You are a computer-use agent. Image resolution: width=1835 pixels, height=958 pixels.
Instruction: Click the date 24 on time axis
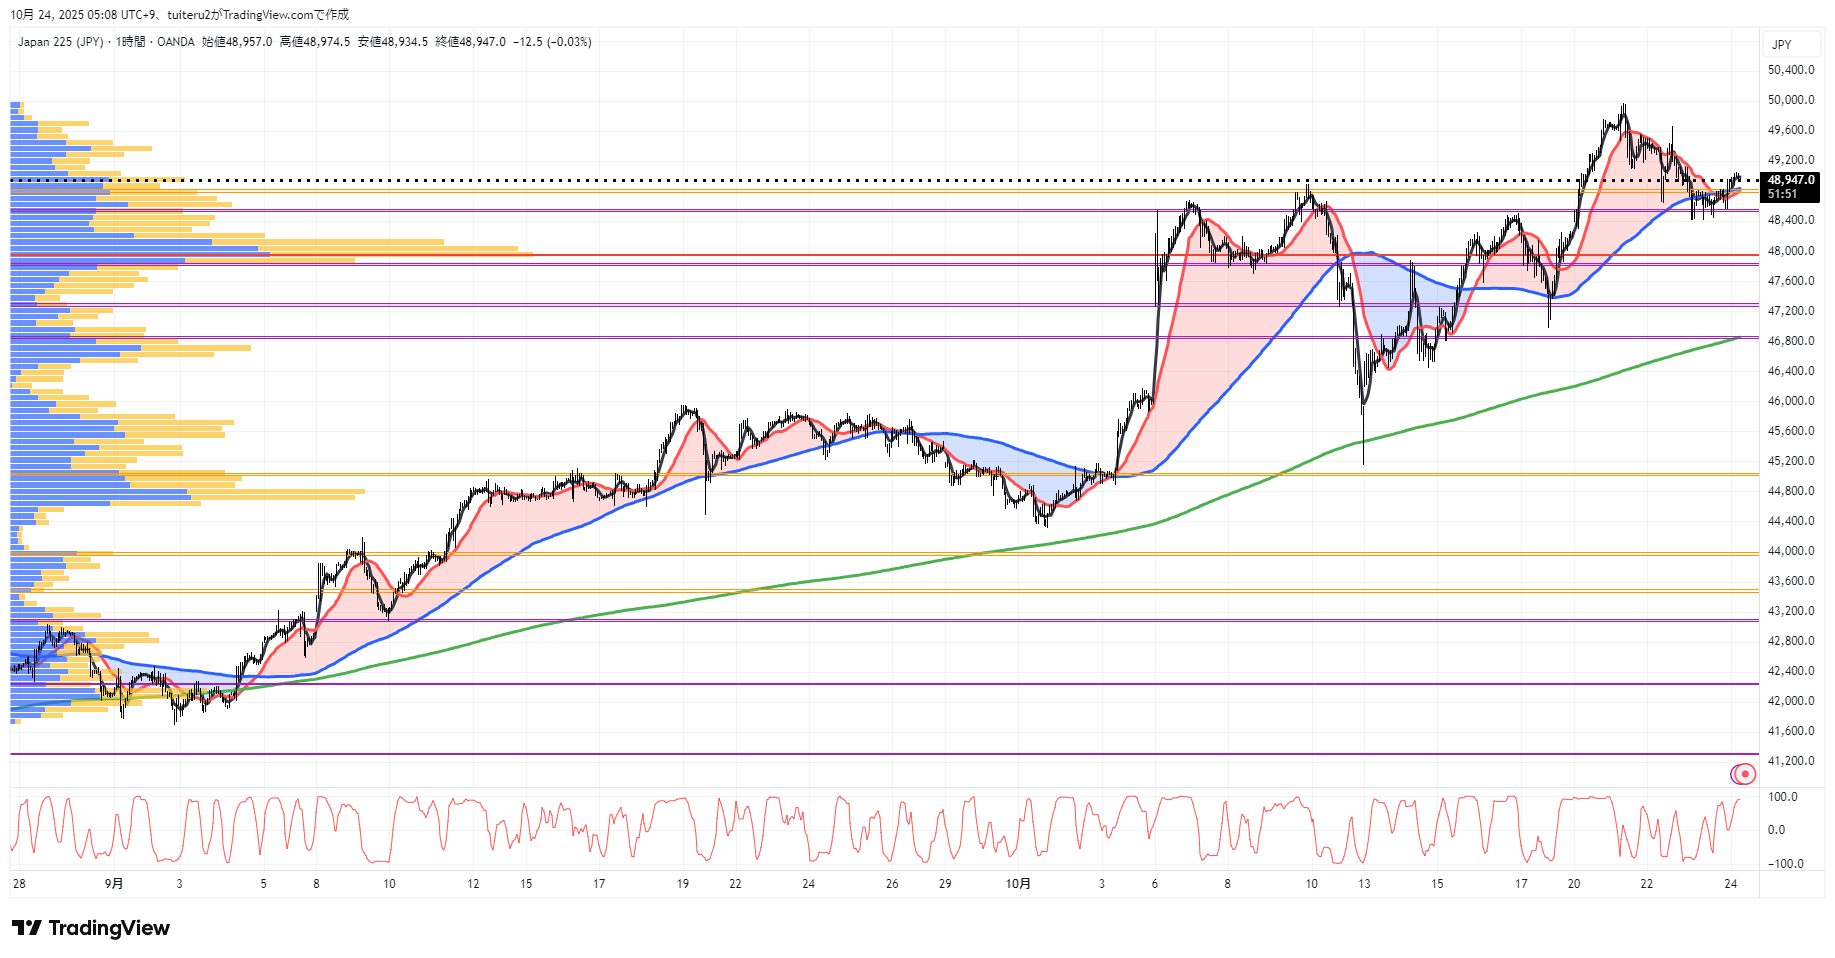(1731, 884)
